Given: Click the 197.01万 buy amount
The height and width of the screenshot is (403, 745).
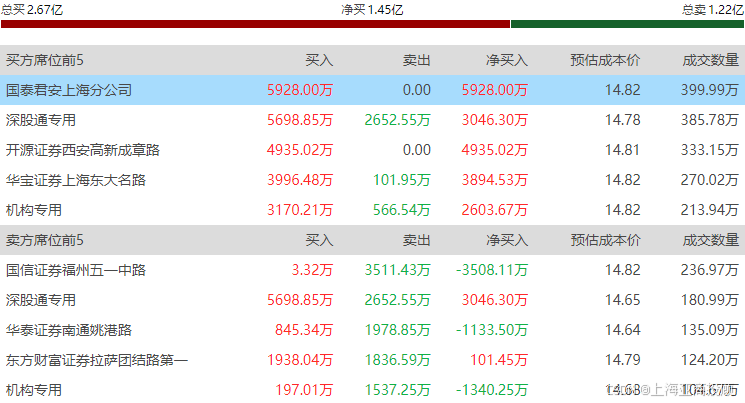Looking at the screenshot, I should click(304, 390).
